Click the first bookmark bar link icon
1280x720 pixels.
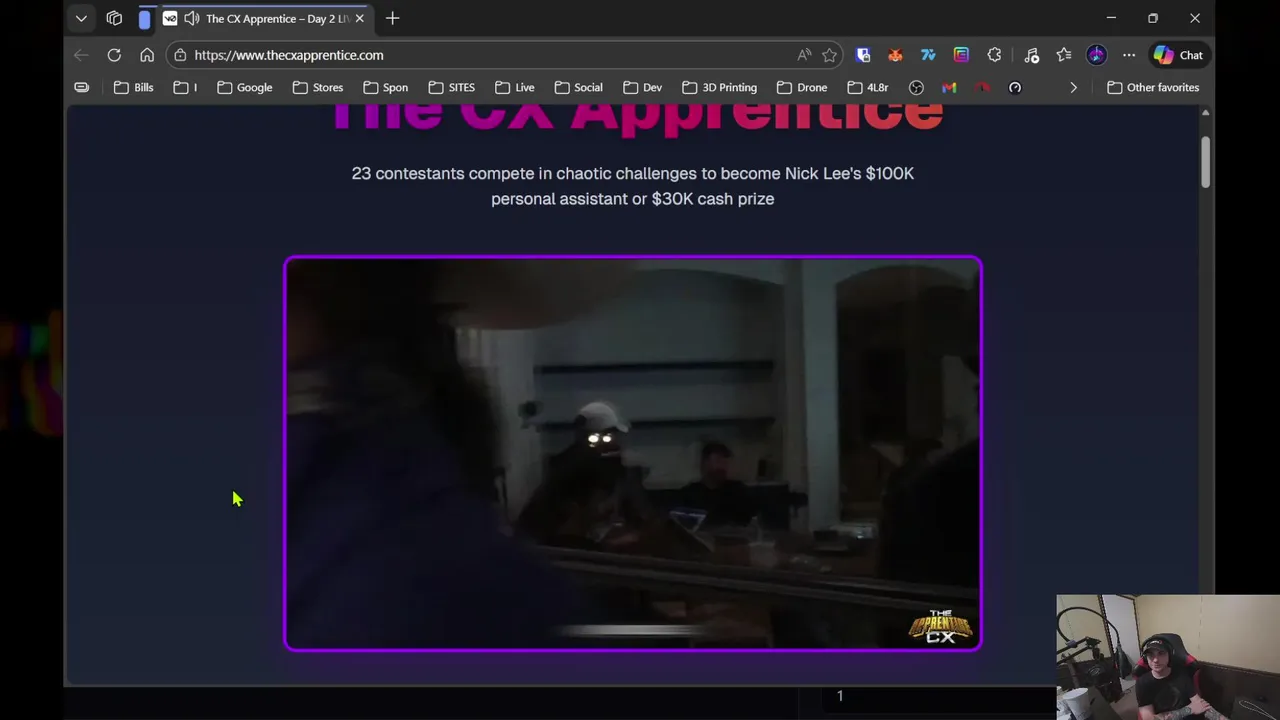82,87
